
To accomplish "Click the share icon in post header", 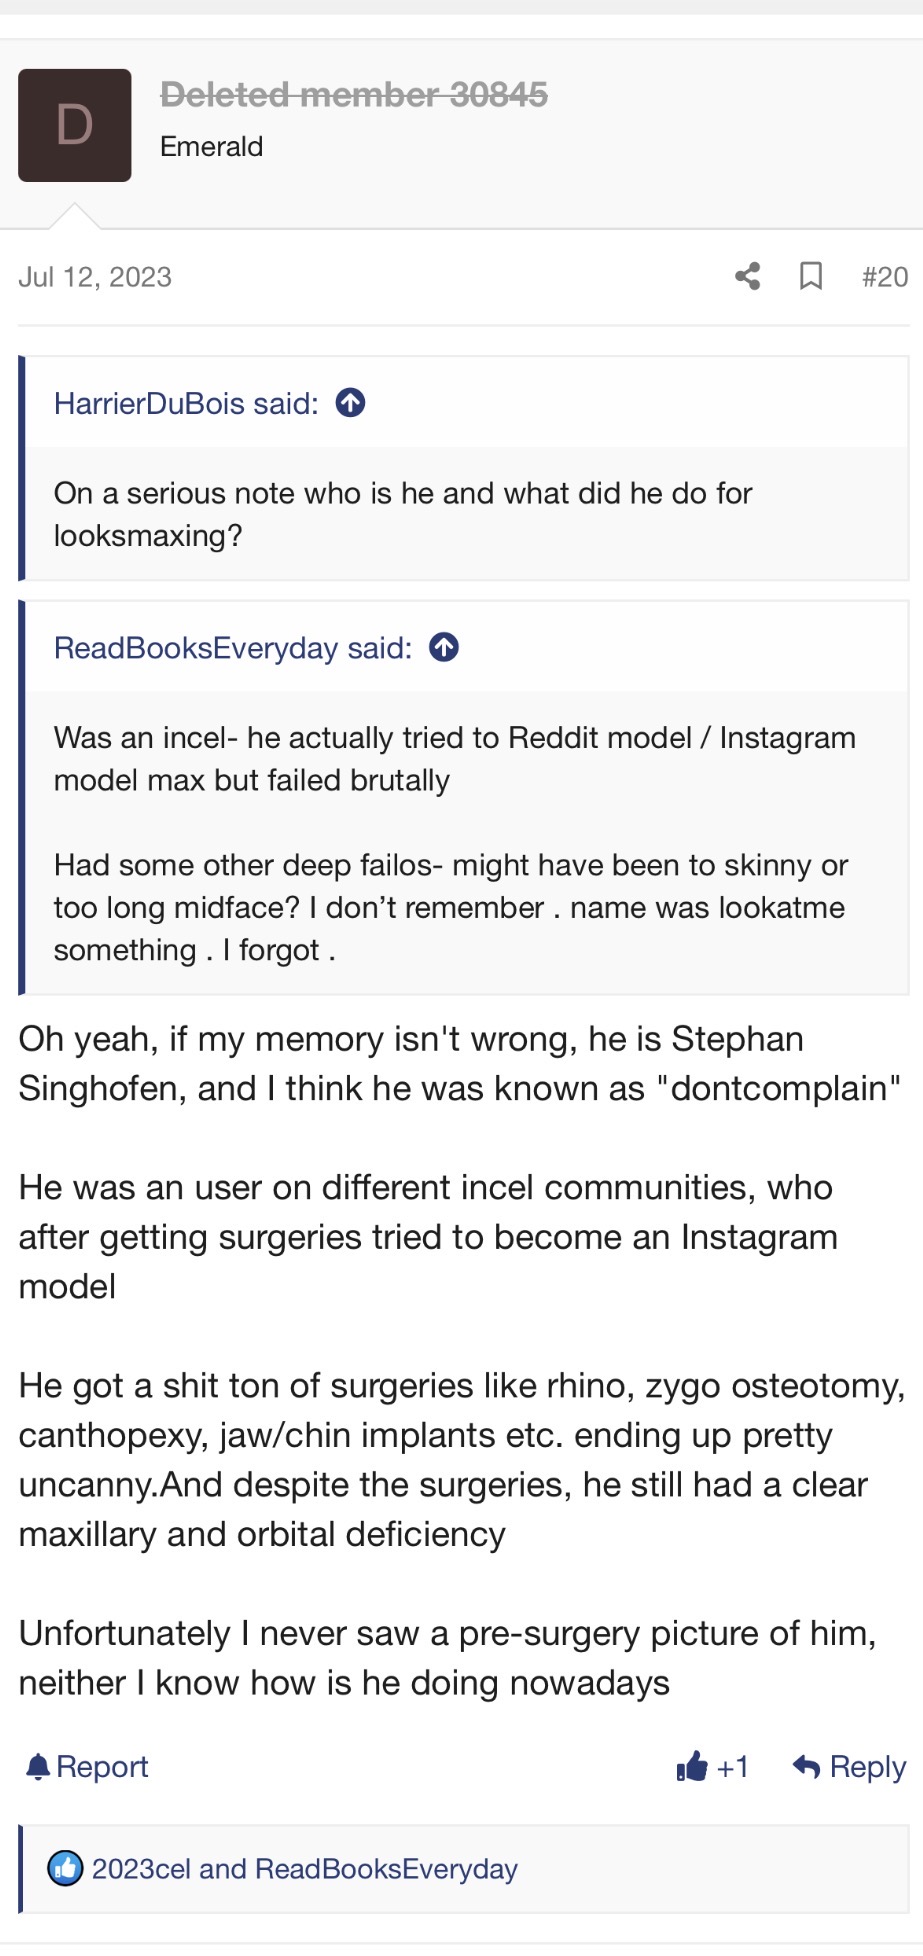I will [x=747, y=276].
